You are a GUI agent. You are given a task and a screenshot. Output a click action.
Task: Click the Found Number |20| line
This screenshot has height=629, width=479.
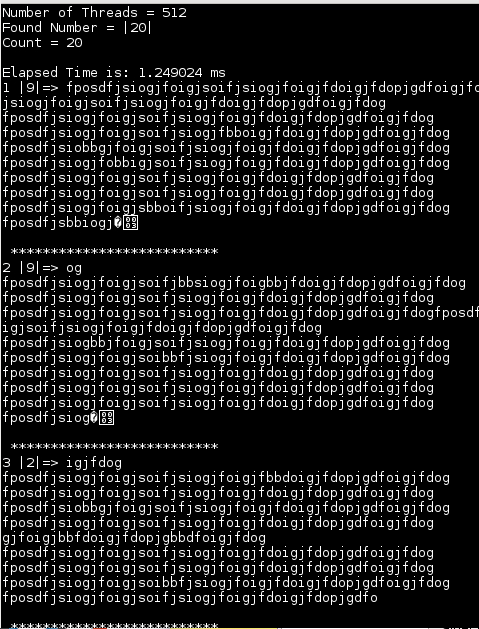coord(77,28)
